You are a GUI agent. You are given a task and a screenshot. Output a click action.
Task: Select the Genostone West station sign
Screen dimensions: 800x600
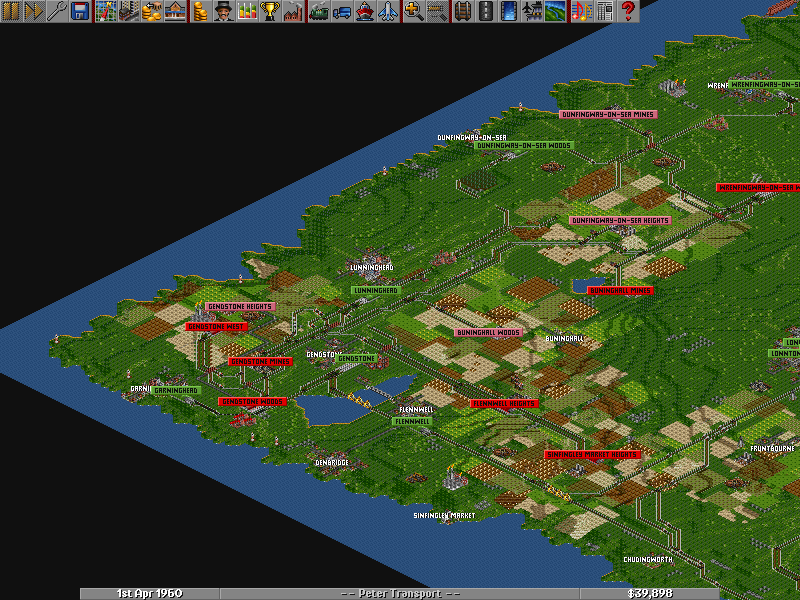point(216,326)
